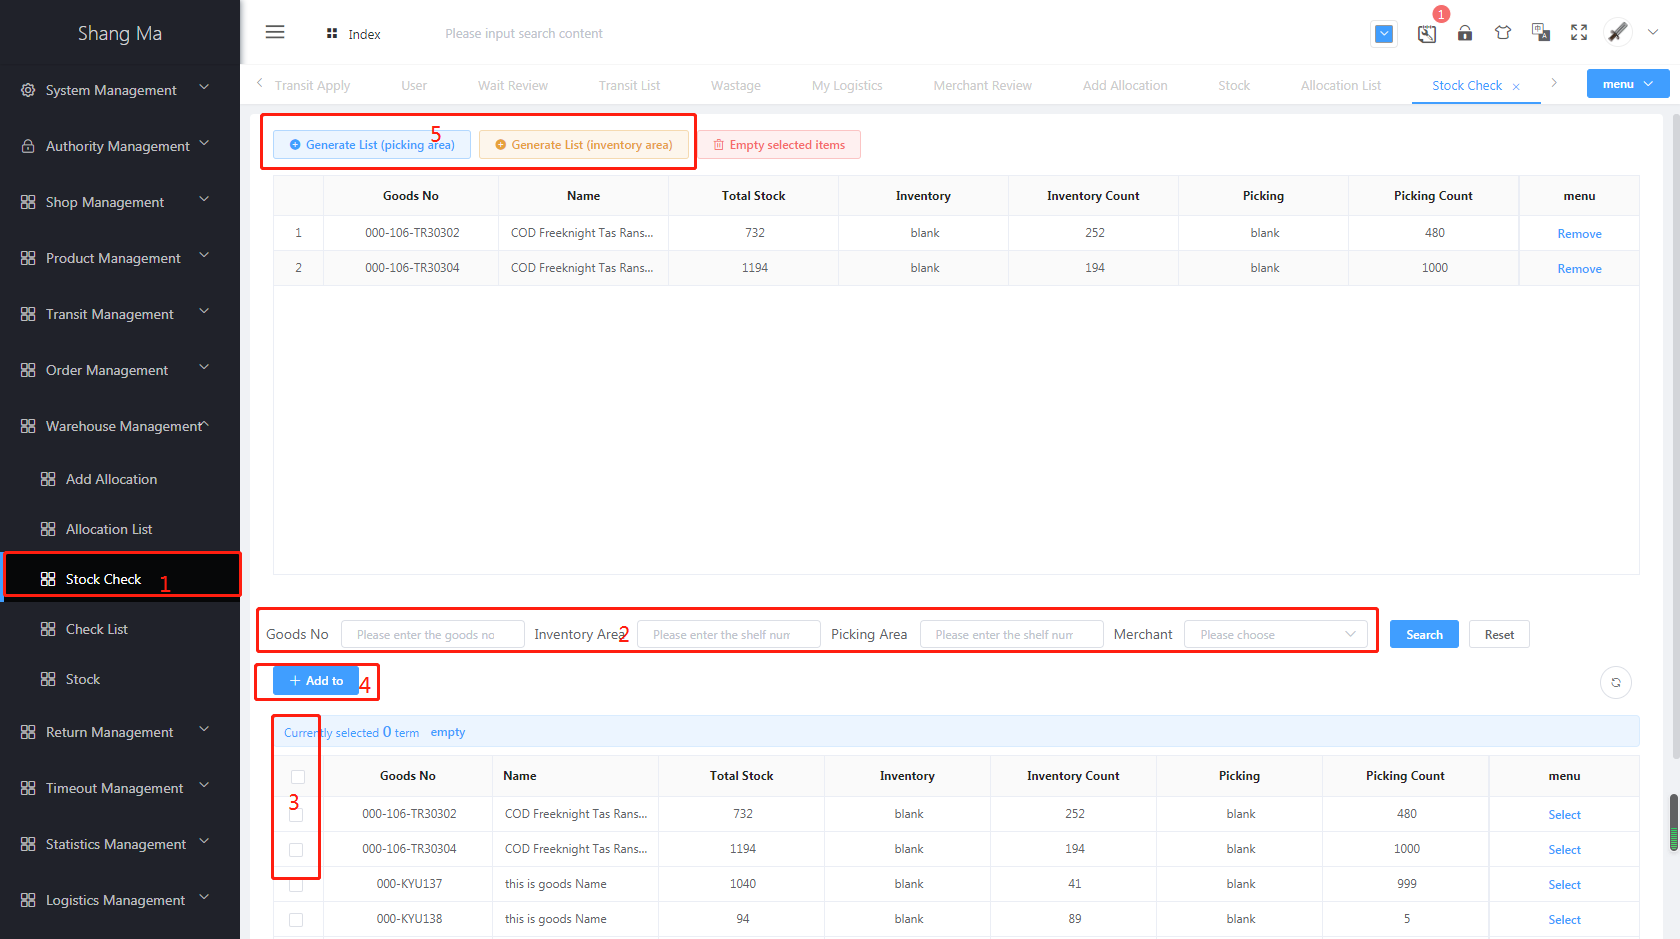Click Generate List (inventory area) button
Screen dimensions: 1680x939
[584, 144]
